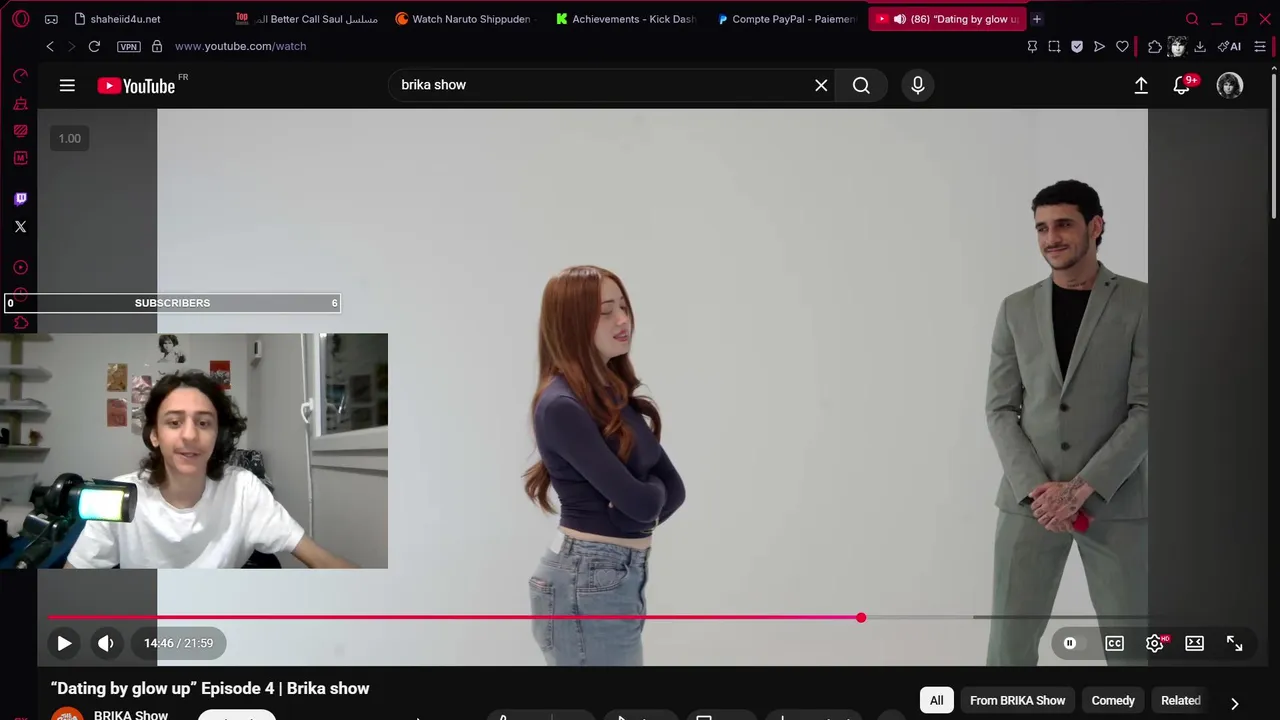Viewport: 1280px width, 720px height.
Task: Open Extensions cube icon in sidebar
Action: tap(20, 322)
